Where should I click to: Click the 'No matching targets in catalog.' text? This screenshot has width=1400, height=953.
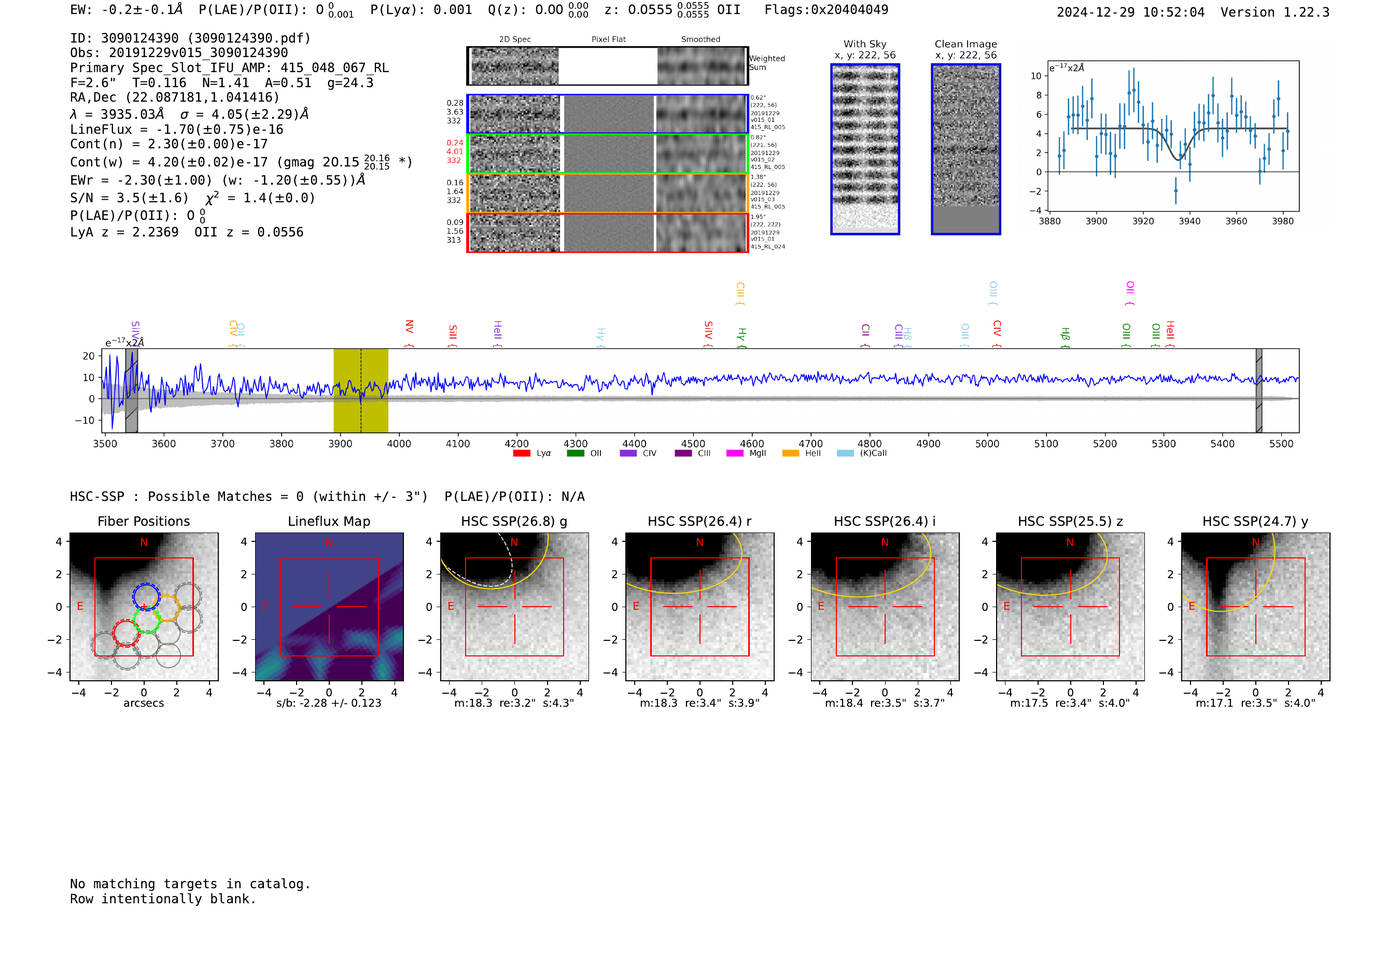coord(190,884)
